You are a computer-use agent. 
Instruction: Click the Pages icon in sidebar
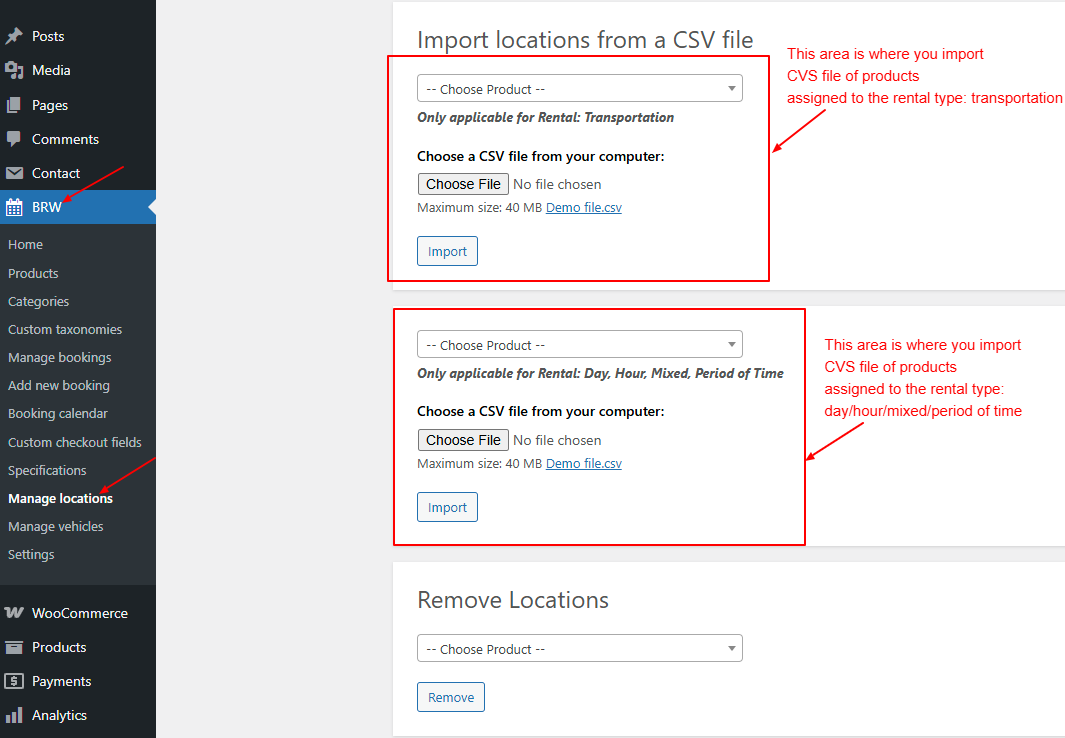[x=14, y=105]
